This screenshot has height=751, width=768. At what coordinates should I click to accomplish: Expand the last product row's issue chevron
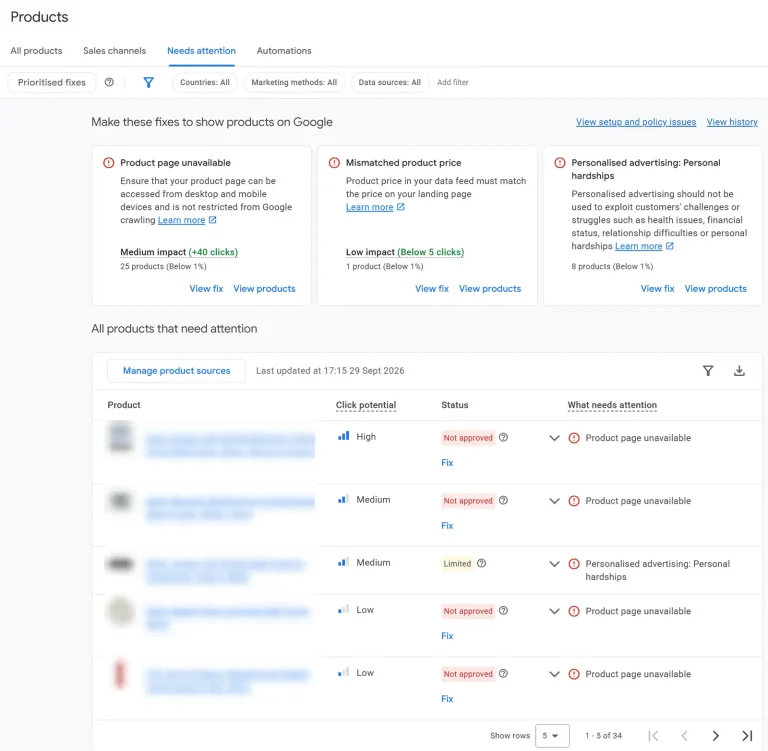554,674
